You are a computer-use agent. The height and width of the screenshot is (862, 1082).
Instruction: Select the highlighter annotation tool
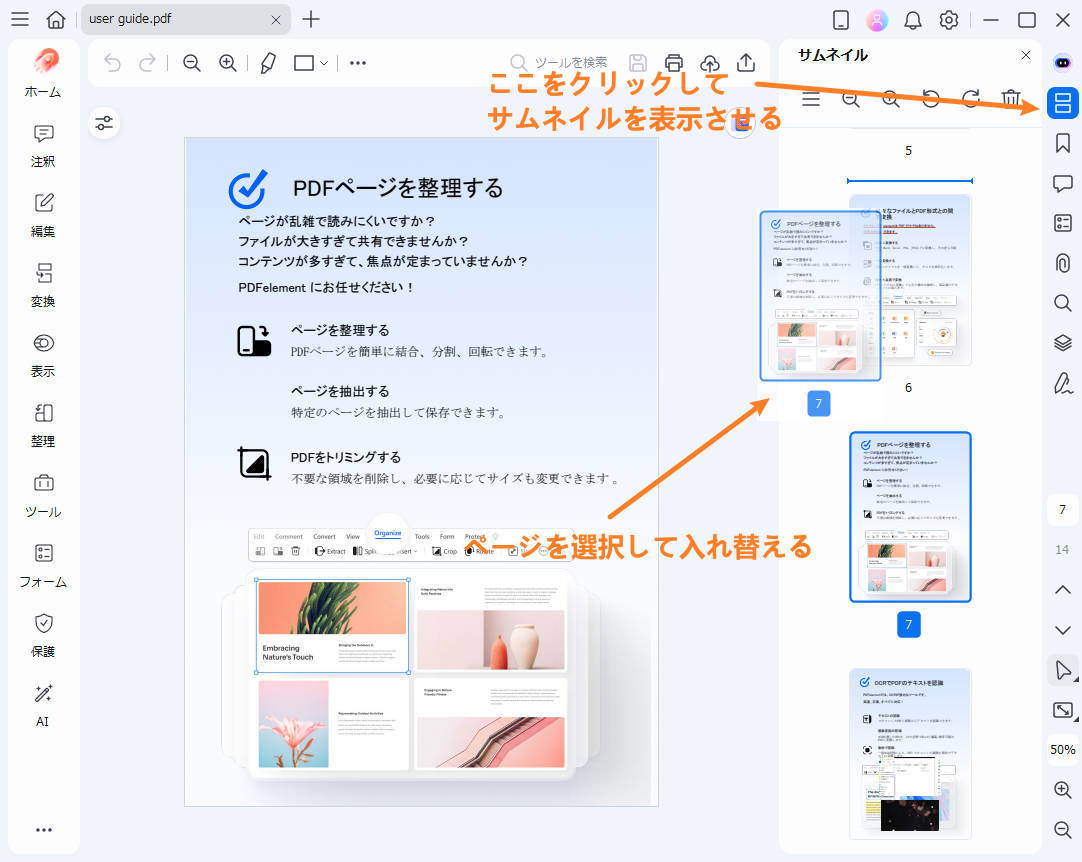268,63
